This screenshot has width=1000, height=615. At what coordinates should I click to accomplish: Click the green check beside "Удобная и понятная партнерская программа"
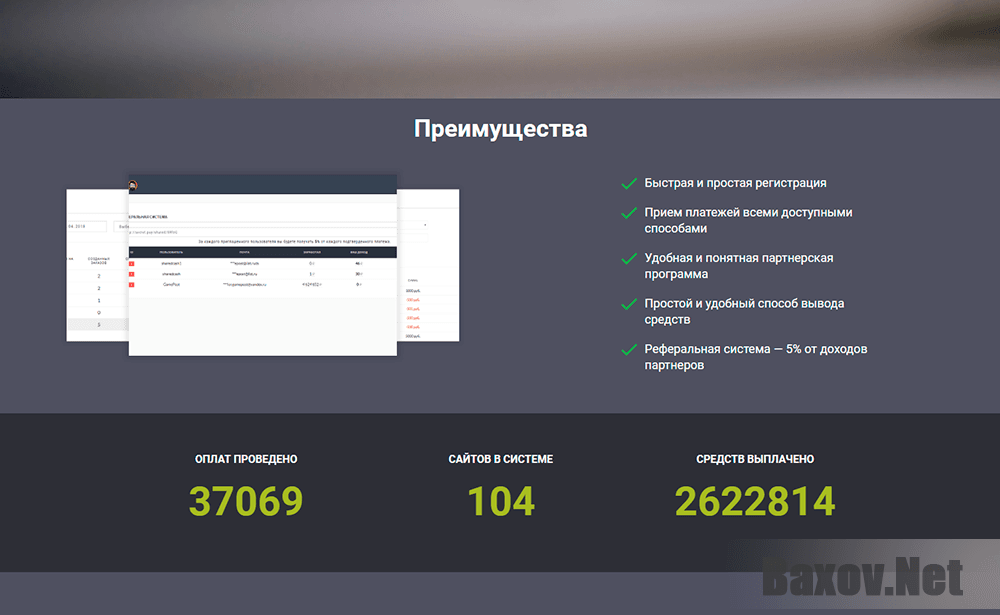[x=628, y=258]
